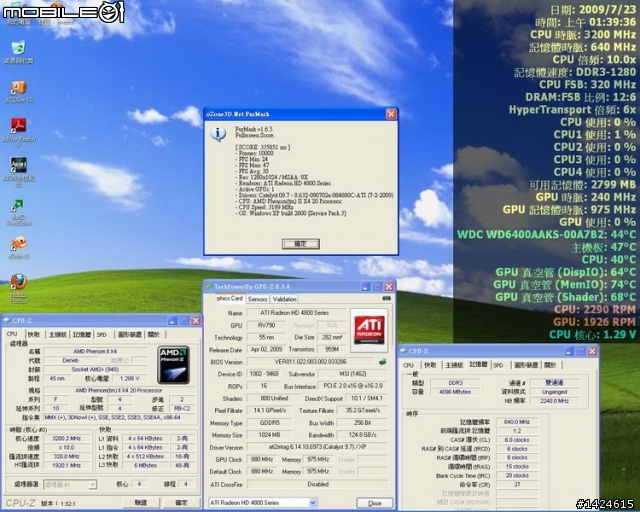Click the '1920.1 MHz' HT link value
The image size is (640, 512).
click(67, 465)
